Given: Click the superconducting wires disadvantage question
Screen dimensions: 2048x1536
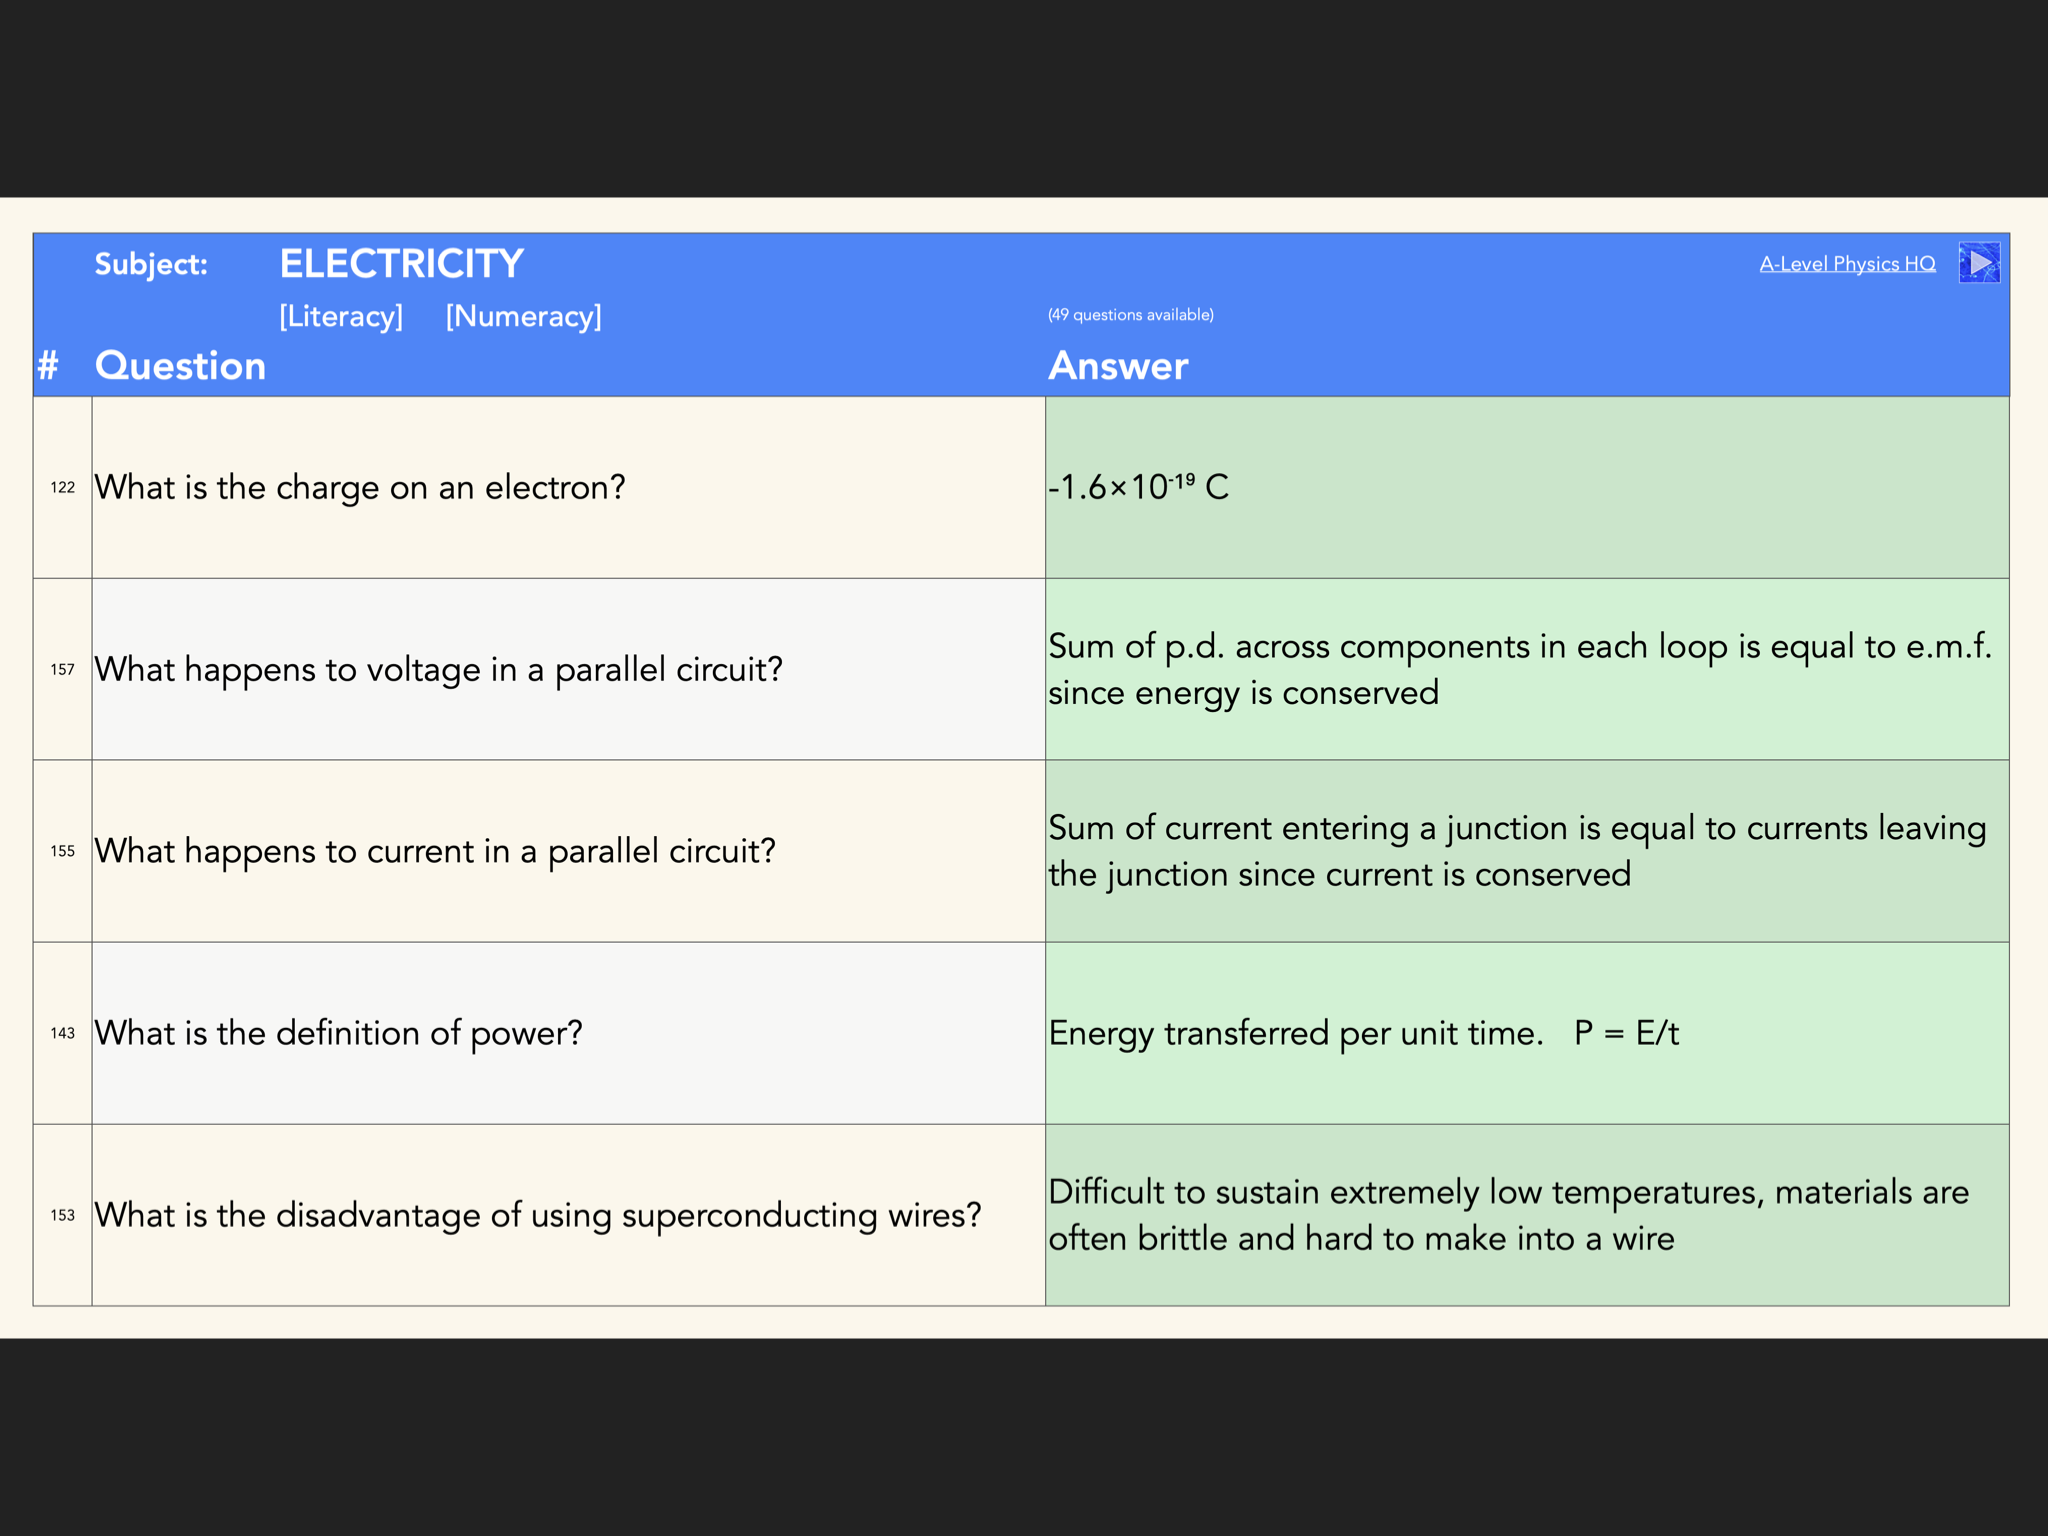Looking at the screenshot, I should (537, 1215).
